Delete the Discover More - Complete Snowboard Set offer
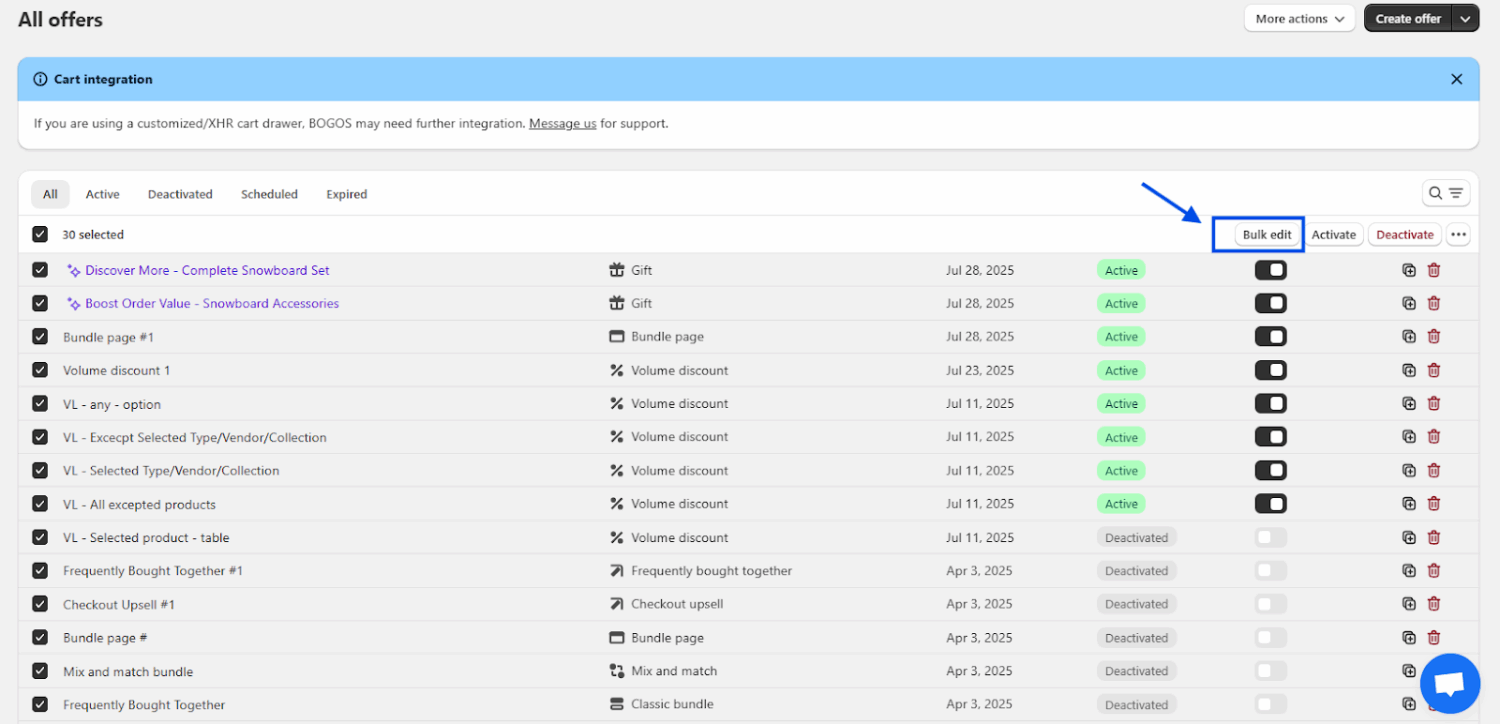Image resolution: width=1500 pixels, height=724 pixels. coord(1434,270)
